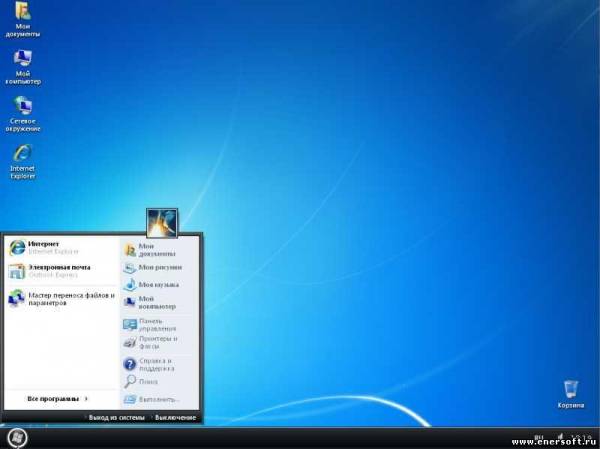This screenshot has height=449, width=600.
Task: Click the Мои рисунки pictures icon
Action: pyautogui.click(x=130, y=268)
